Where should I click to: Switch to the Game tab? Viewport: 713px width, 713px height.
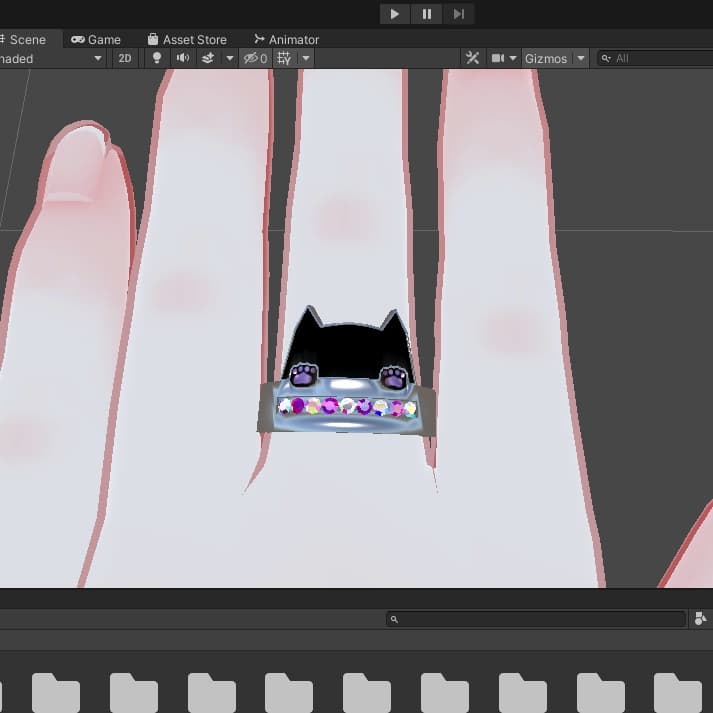click(96, 40)
